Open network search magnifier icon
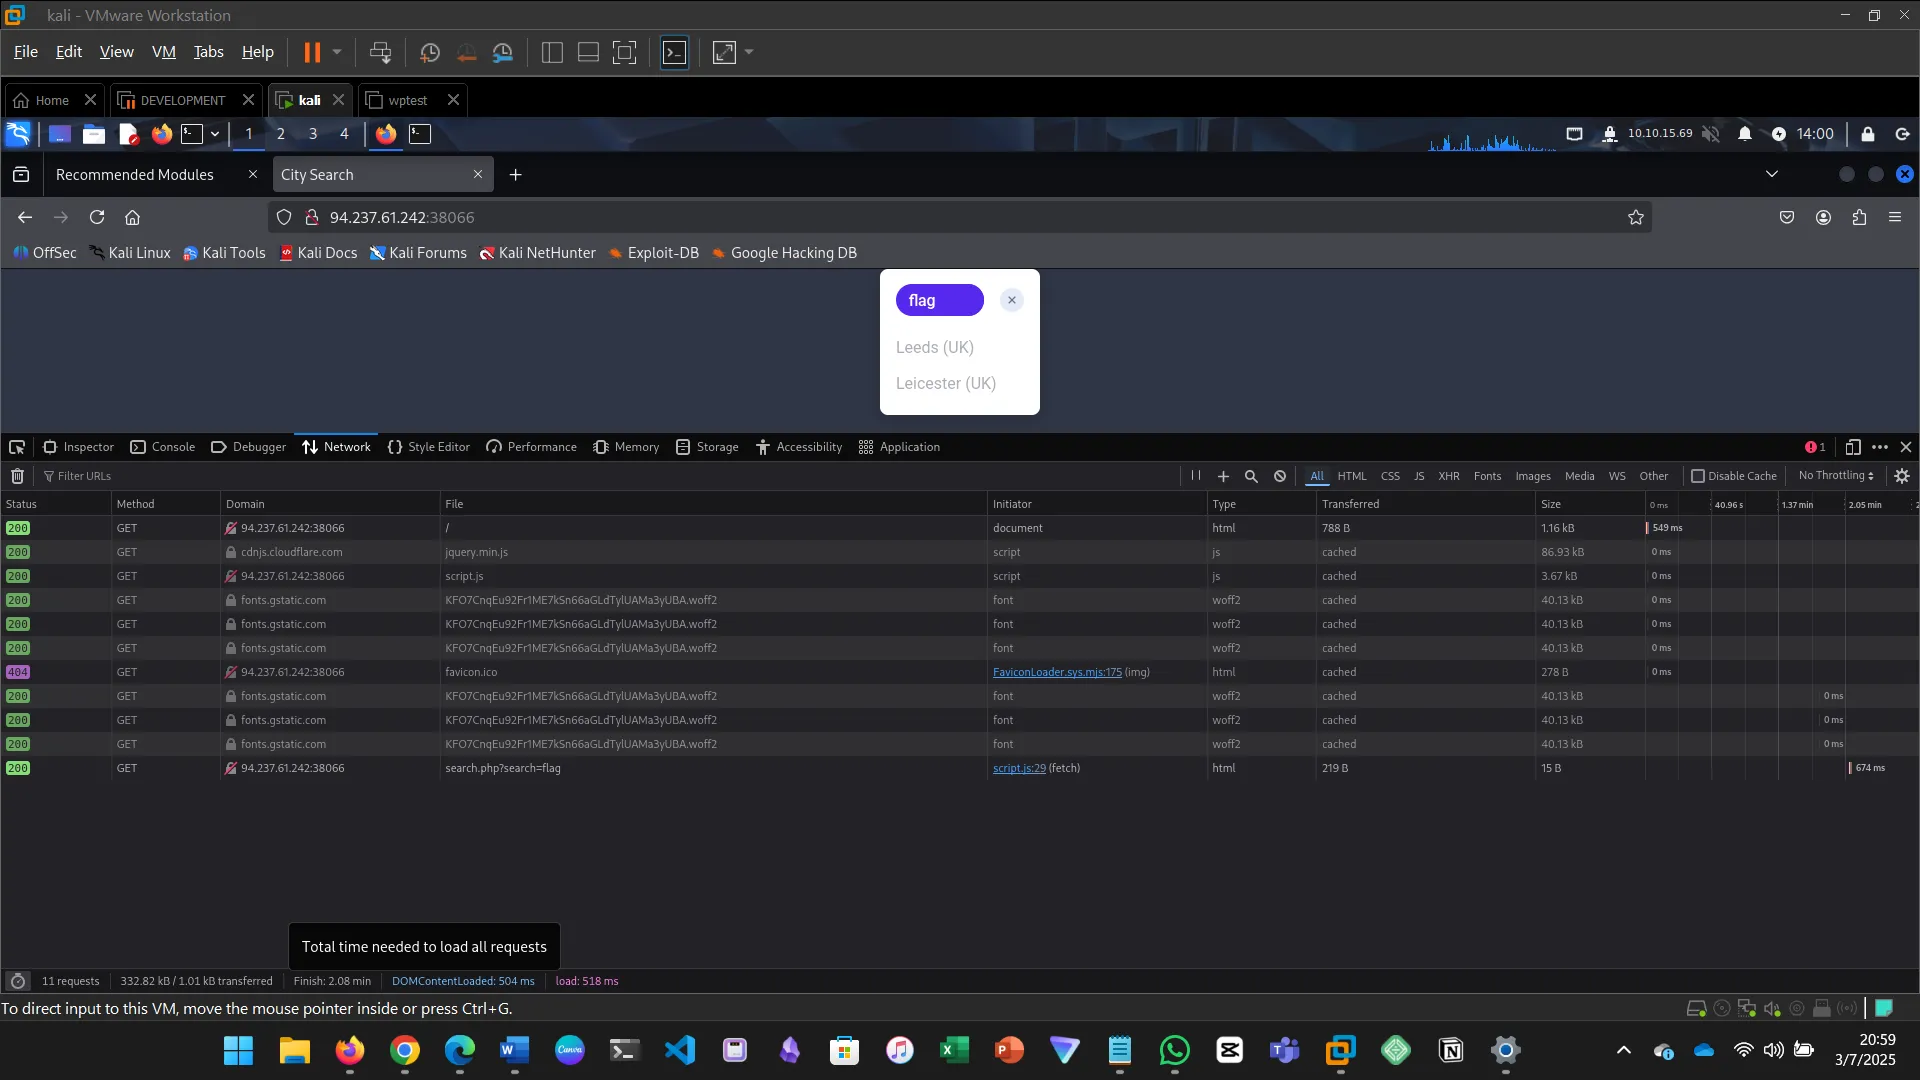Viewport: 1920px width, 1080px height. 1251,476
